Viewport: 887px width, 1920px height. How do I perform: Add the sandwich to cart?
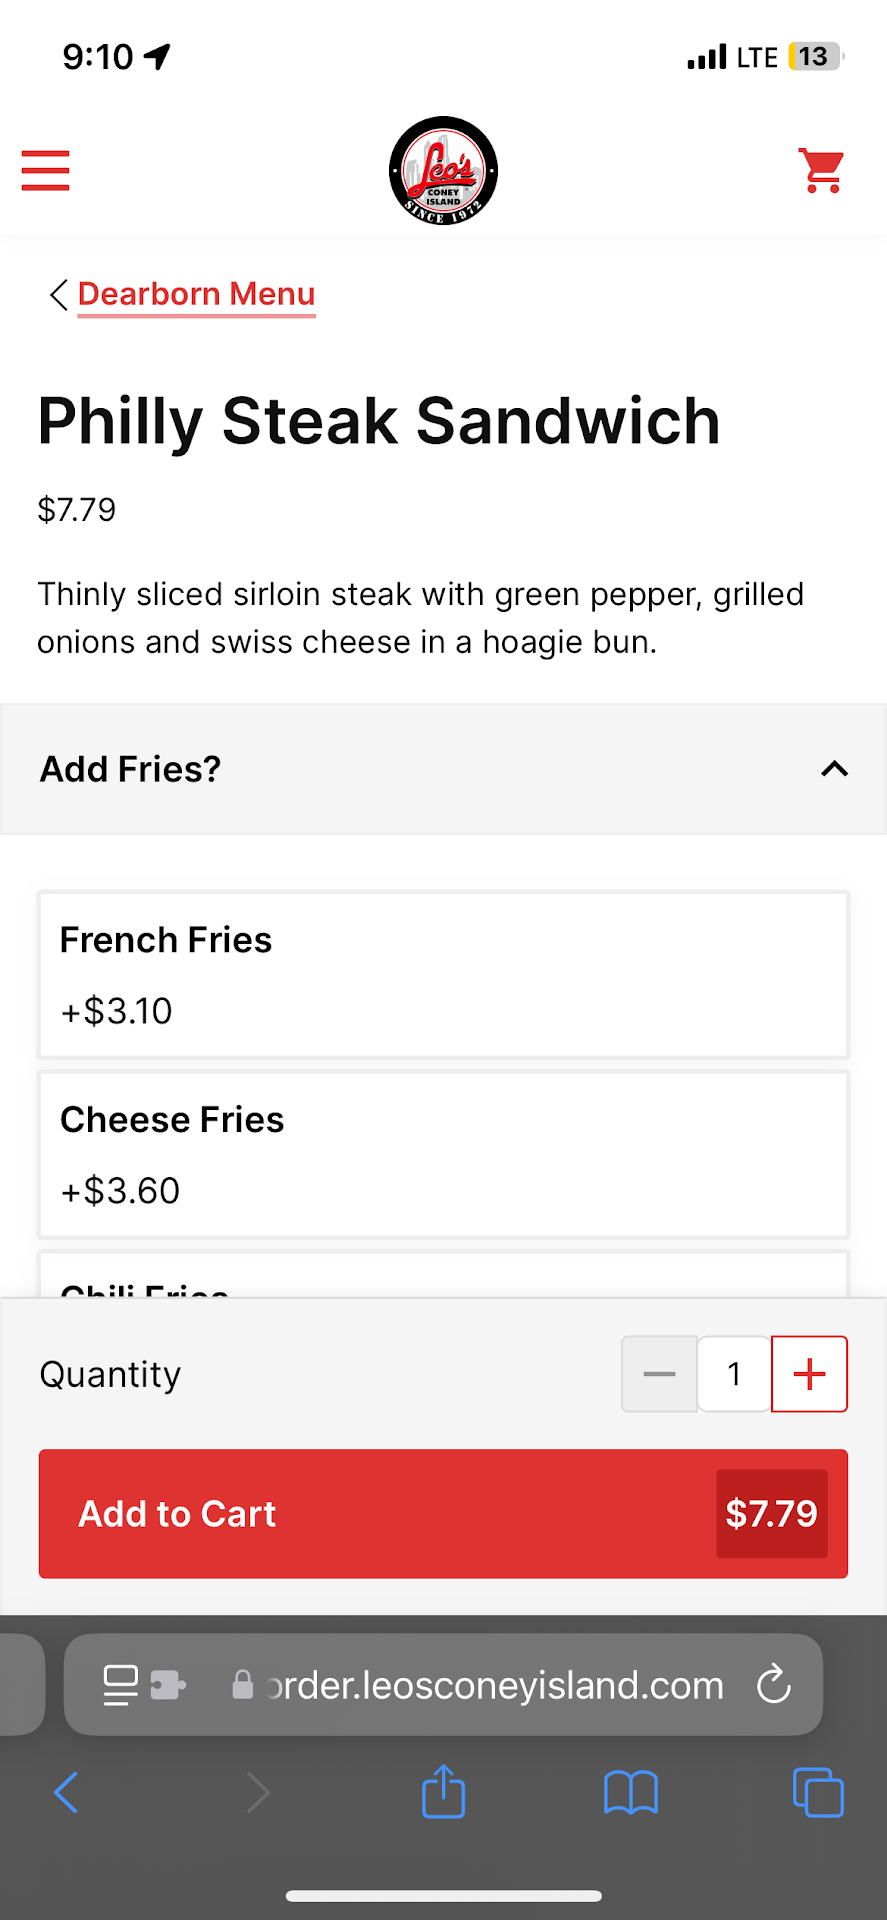coord(443,1514)
